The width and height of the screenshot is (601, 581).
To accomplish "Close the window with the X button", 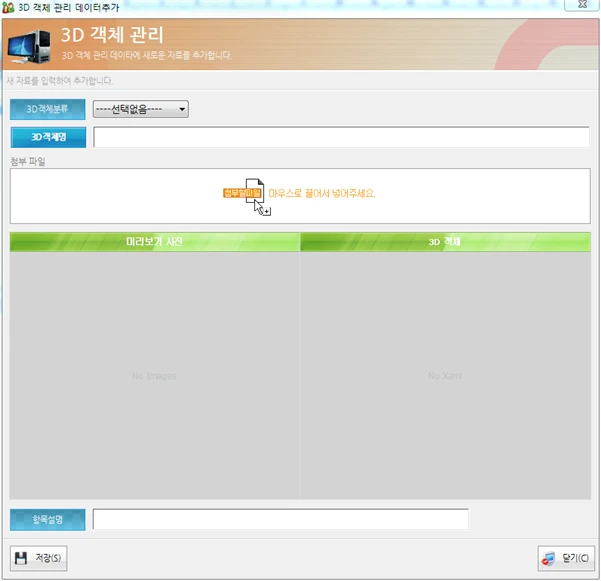I will (x=582, y=5).
